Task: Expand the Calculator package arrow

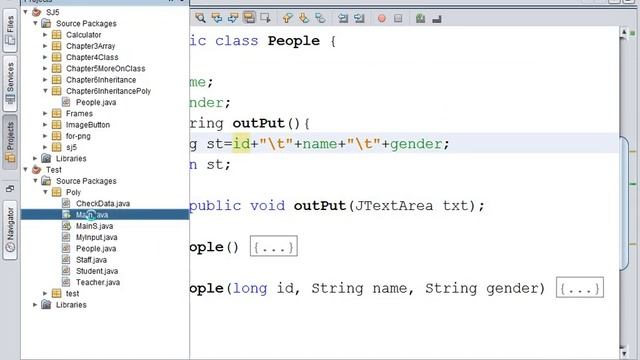Action: [45, 35]
